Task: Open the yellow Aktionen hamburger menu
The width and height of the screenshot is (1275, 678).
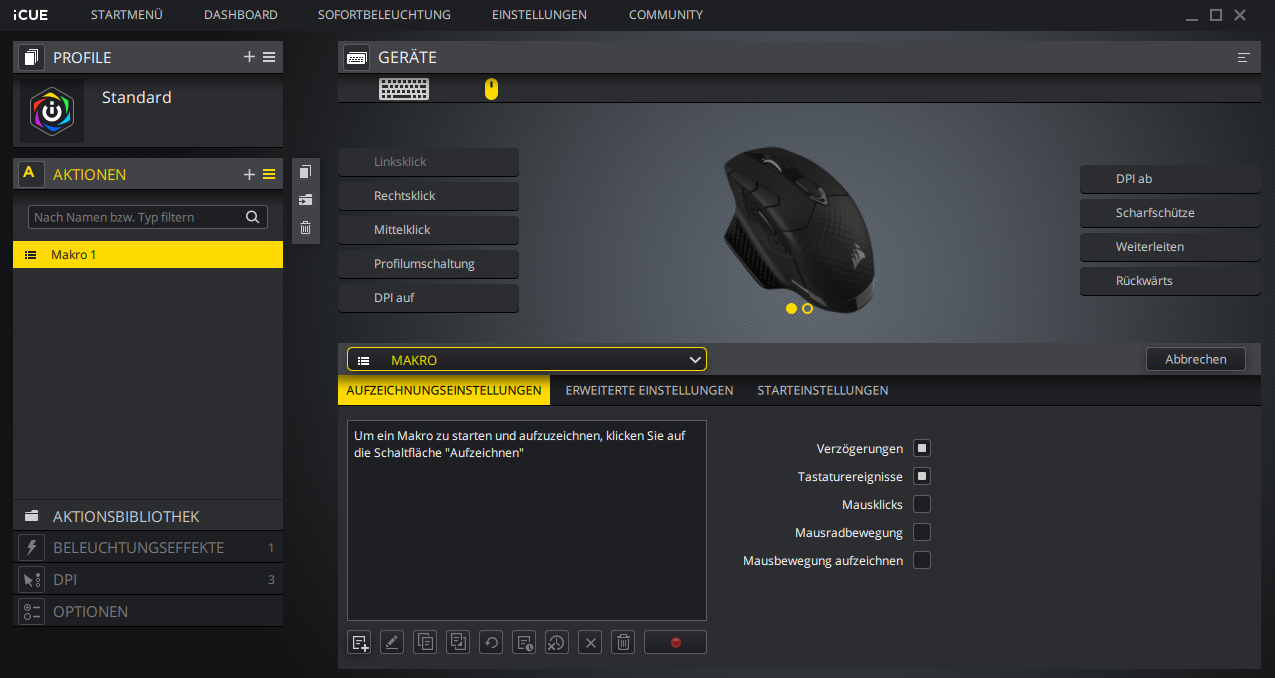Action: pos(269,174)
